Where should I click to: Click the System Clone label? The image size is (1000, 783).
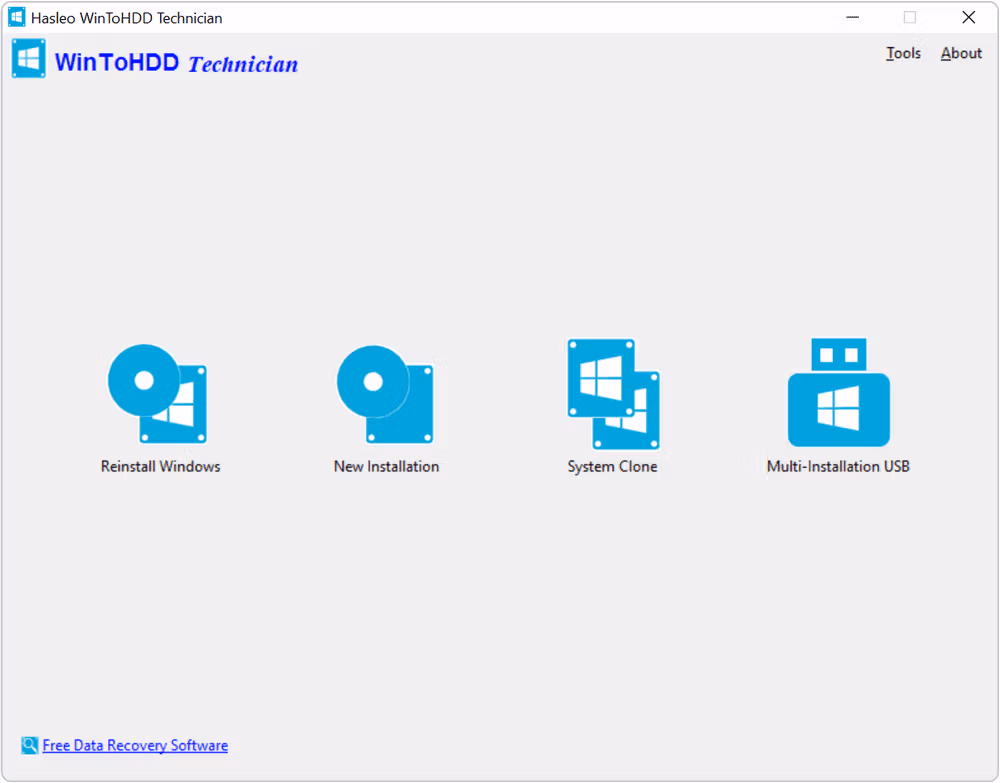click(612, 467)
